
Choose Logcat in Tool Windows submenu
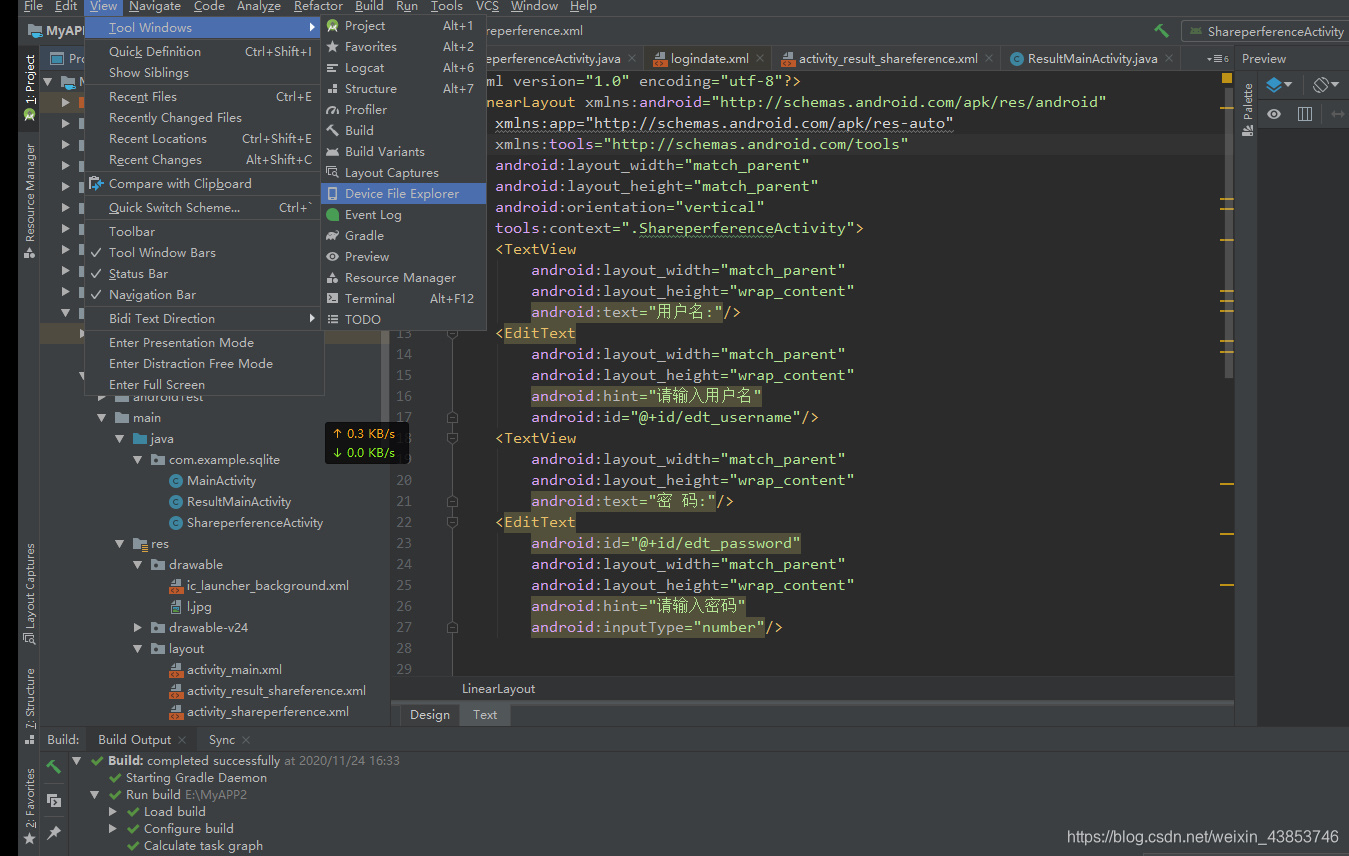[x=403, y=68]
